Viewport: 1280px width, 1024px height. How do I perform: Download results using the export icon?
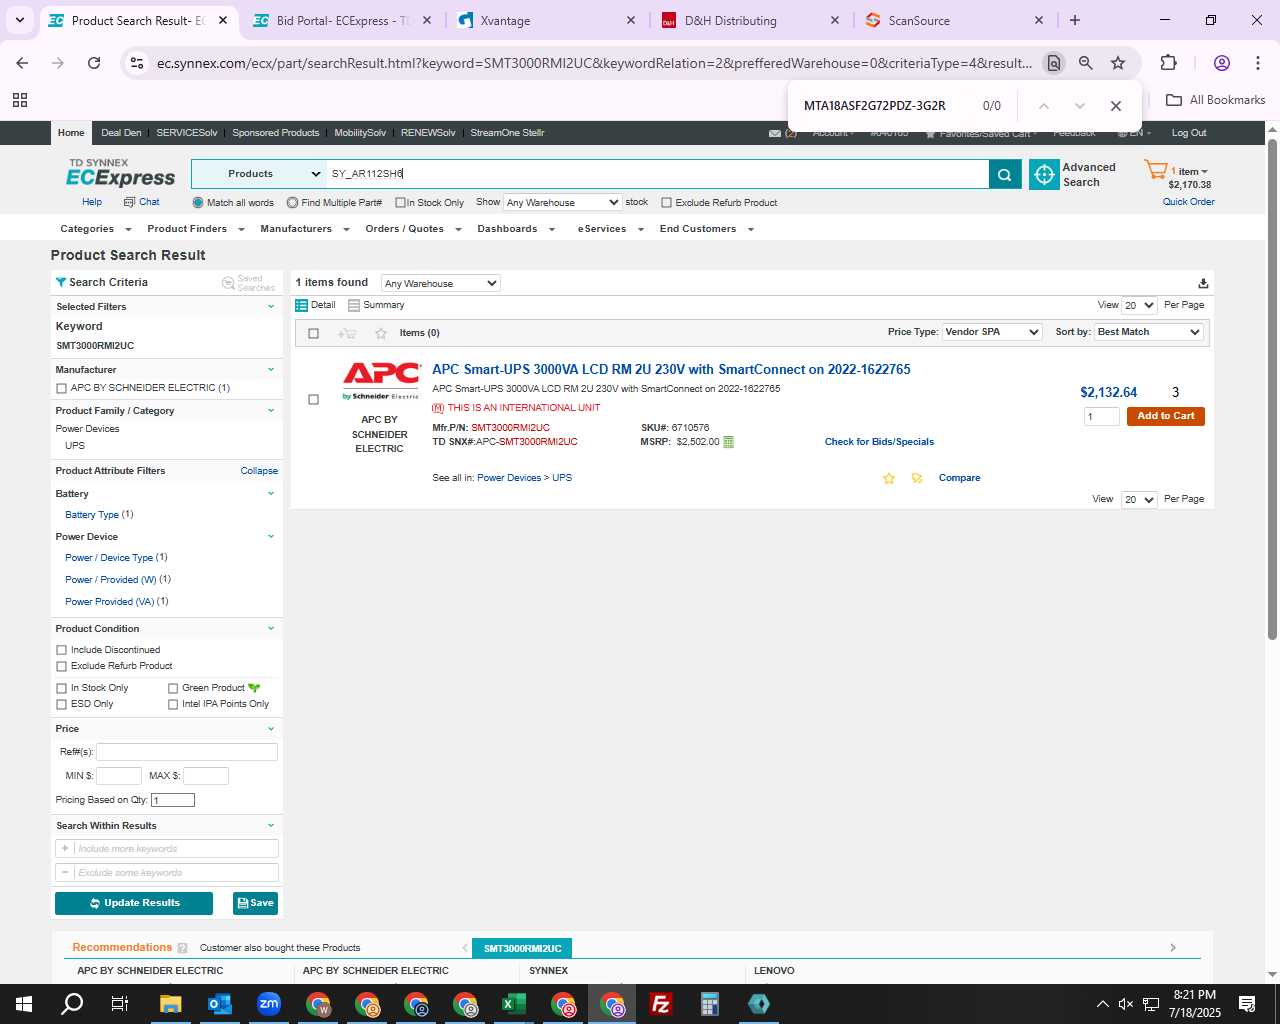click(1203, 283)
